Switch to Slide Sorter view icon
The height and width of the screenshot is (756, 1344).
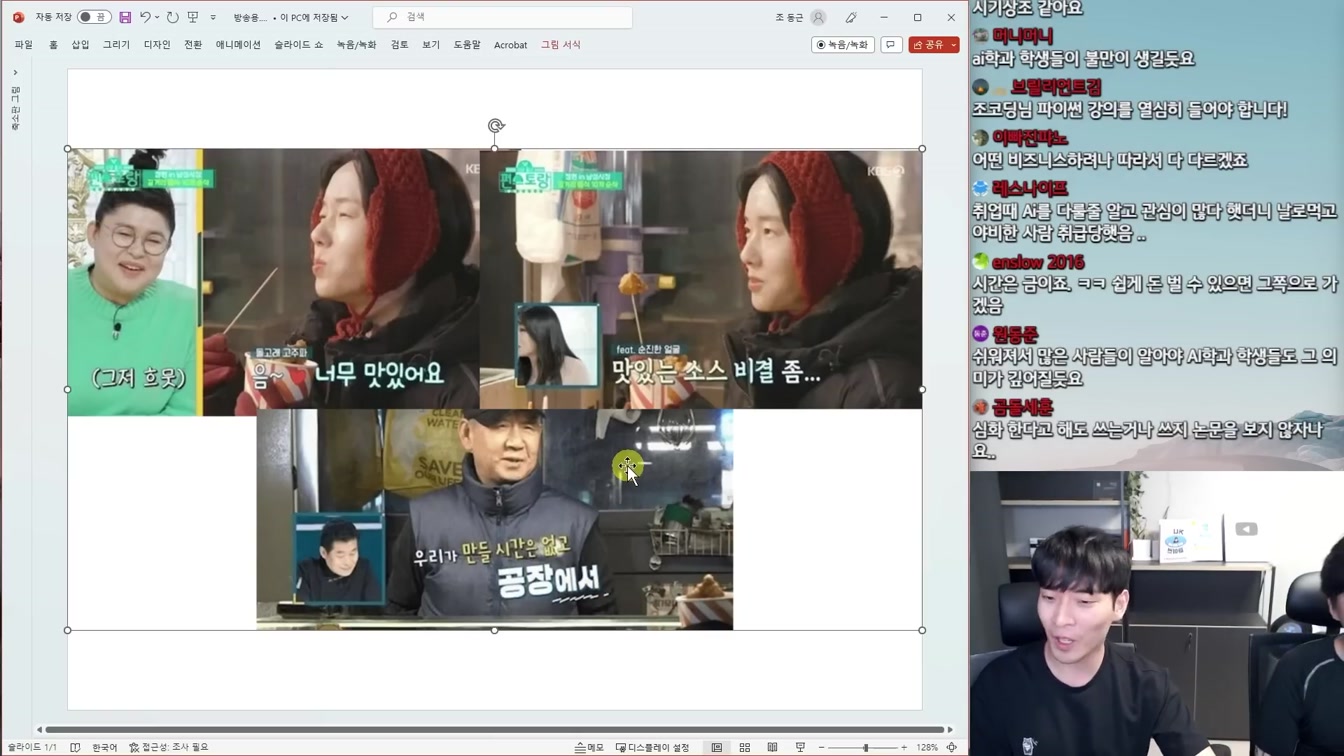[x=745, y=747]
